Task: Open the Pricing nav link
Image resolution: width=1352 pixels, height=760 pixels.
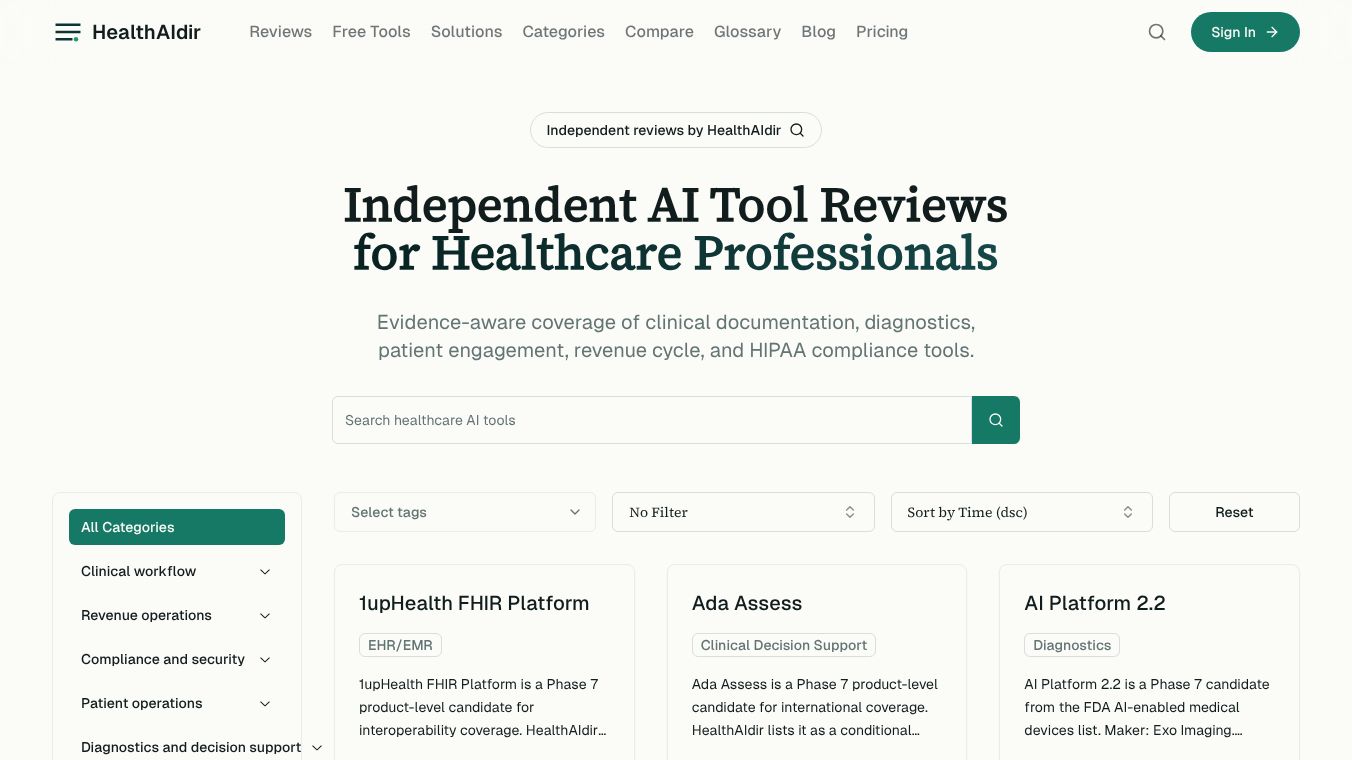Action: pyautogui.click(x=882, y=32)
